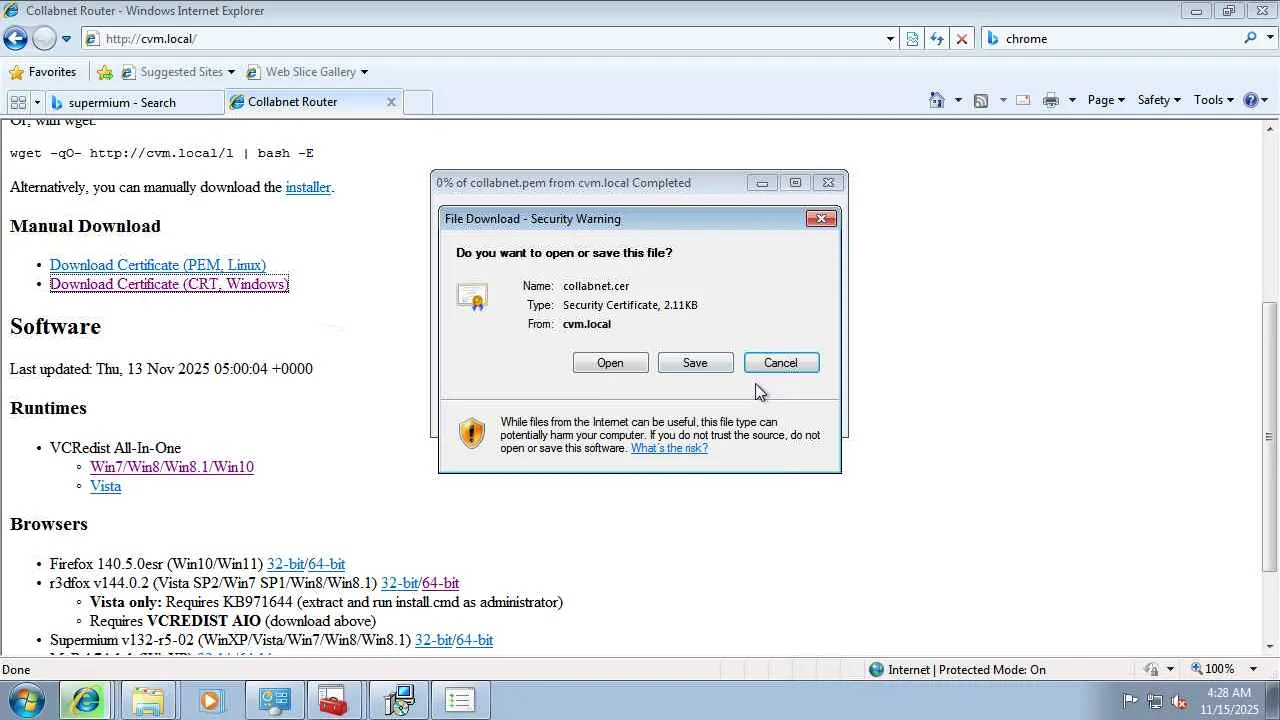Click Open in the File Download dialog
The width and height of the screenshot is (1280, 720).
[610, 363]
